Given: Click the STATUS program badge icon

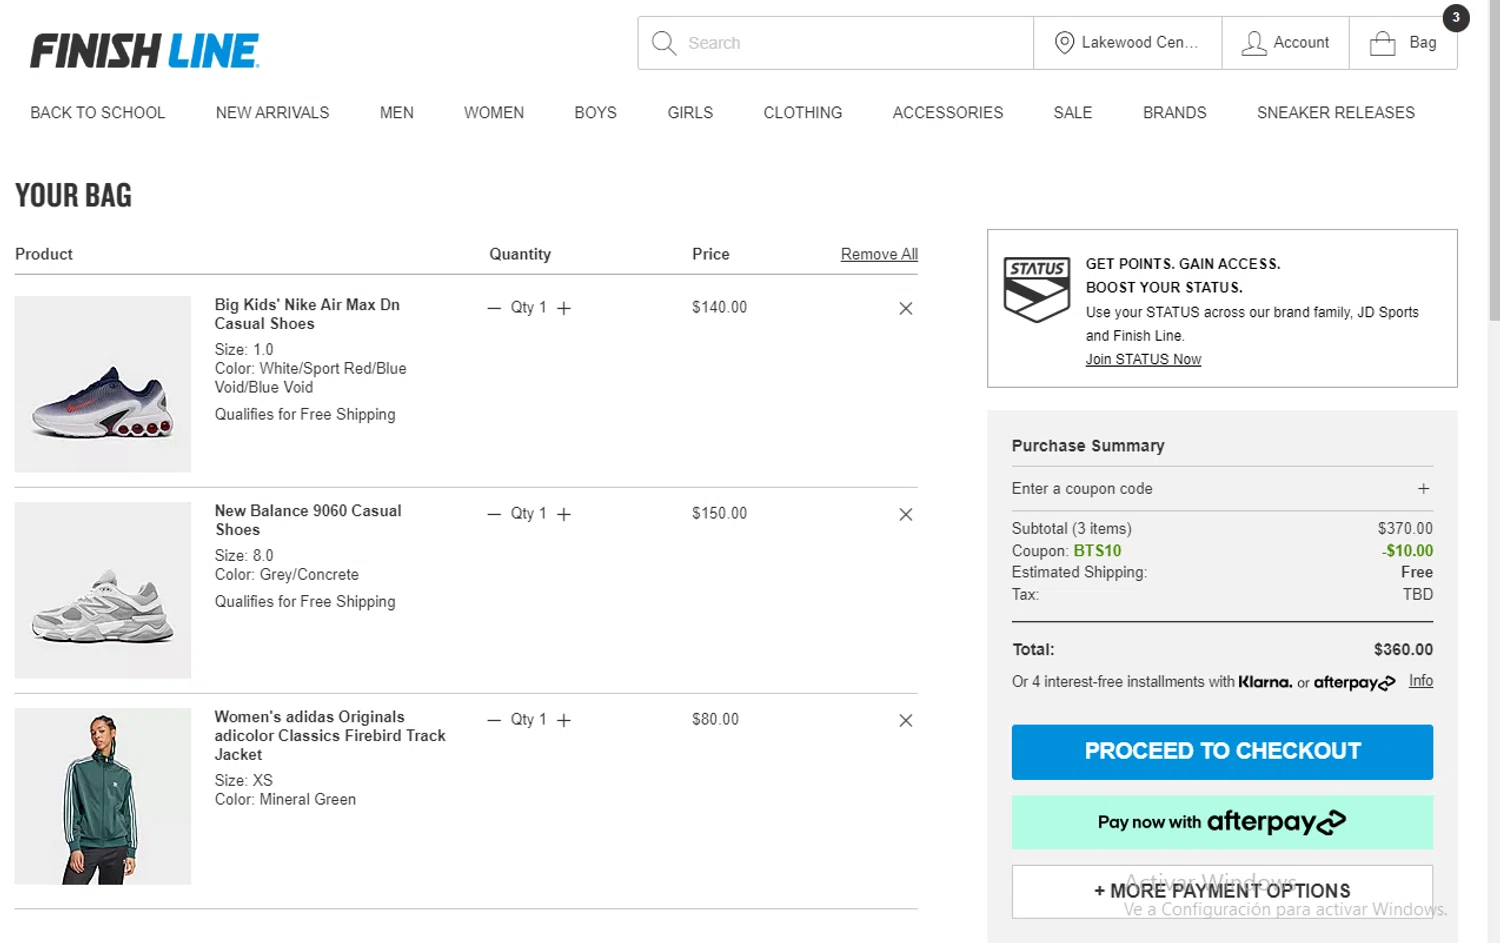Looking at the screenshot, I should [x=1037, y=290].
